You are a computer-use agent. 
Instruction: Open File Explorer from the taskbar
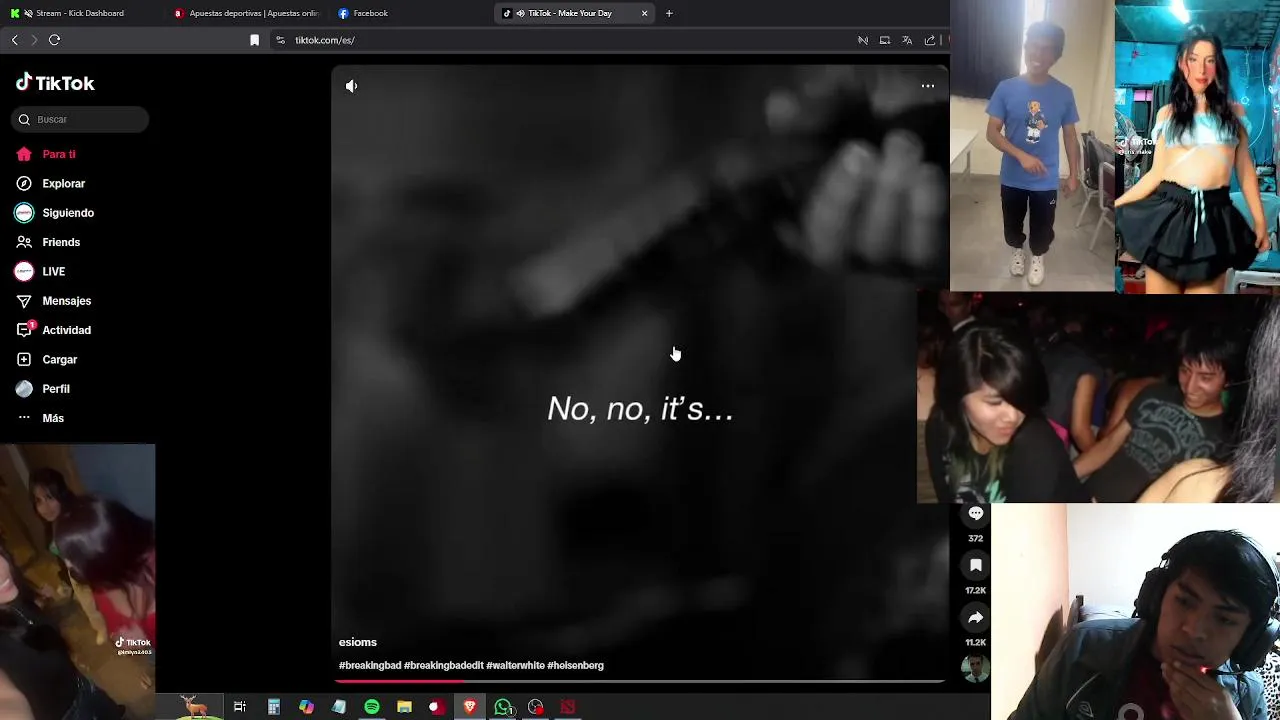coord(404,707)
